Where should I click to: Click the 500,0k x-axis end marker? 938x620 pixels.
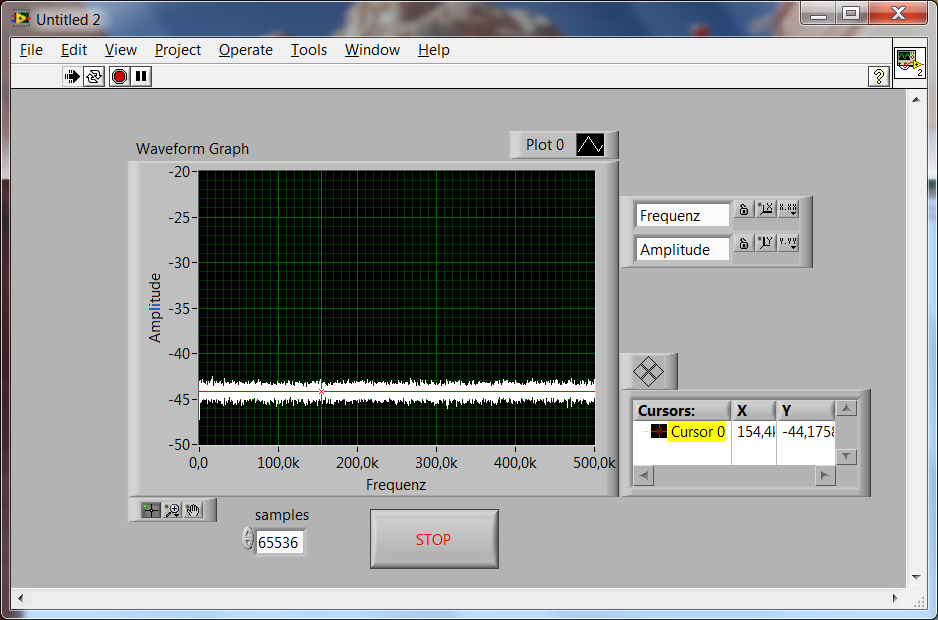point(595,463)
